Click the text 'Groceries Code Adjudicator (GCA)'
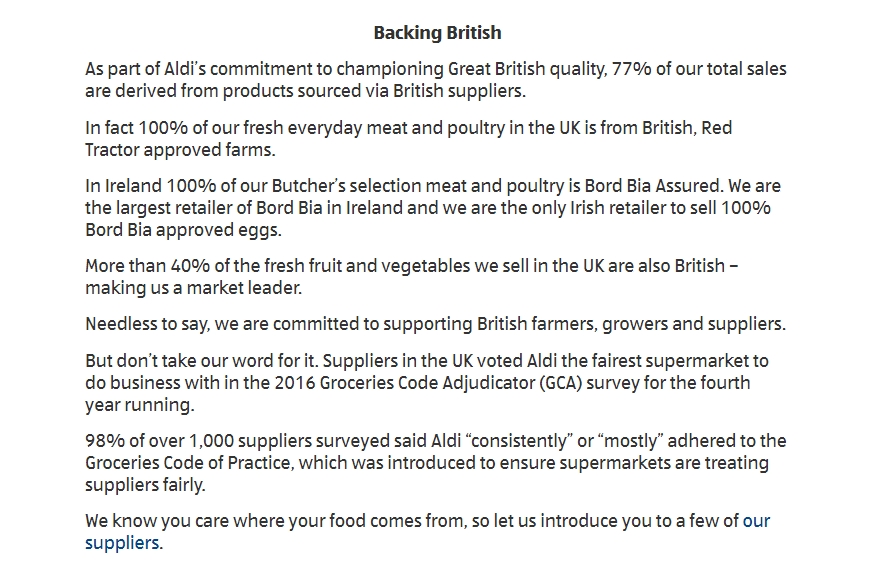 pos(450,382)
